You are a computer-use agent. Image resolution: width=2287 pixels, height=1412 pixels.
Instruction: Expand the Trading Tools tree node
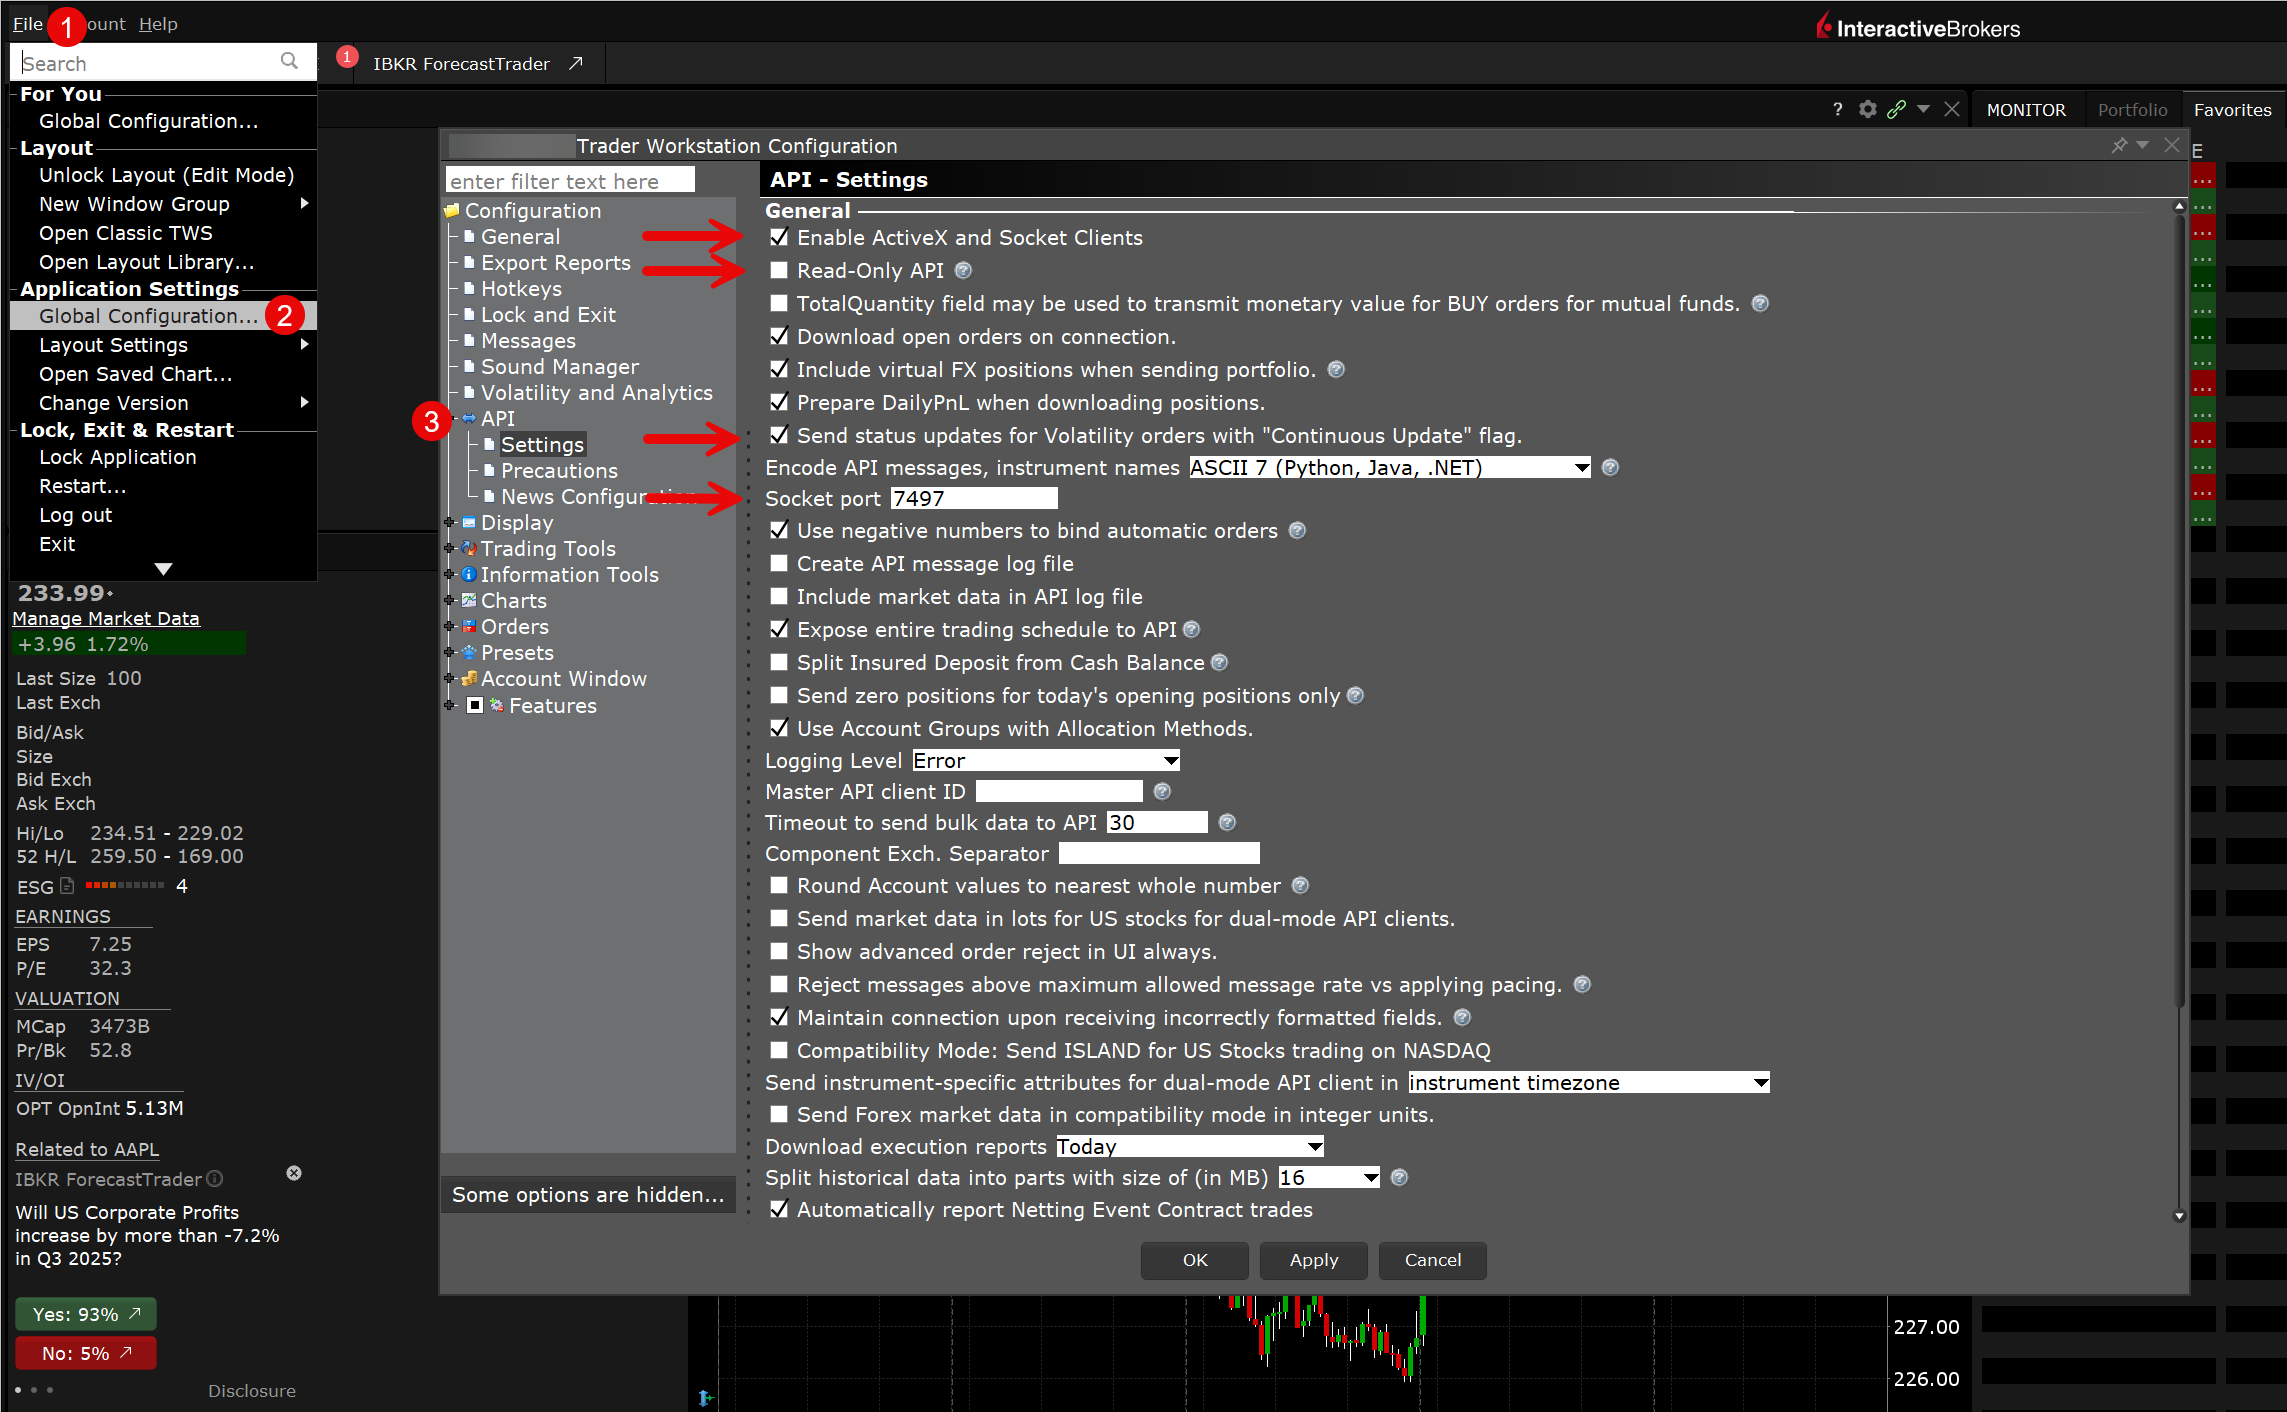(x=450, y=548)
